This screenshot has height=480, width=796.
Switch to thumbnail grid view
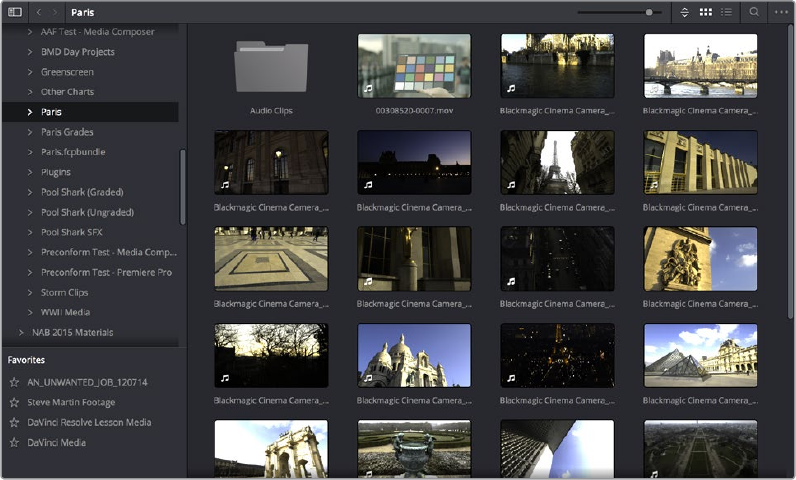click(706, 12)
